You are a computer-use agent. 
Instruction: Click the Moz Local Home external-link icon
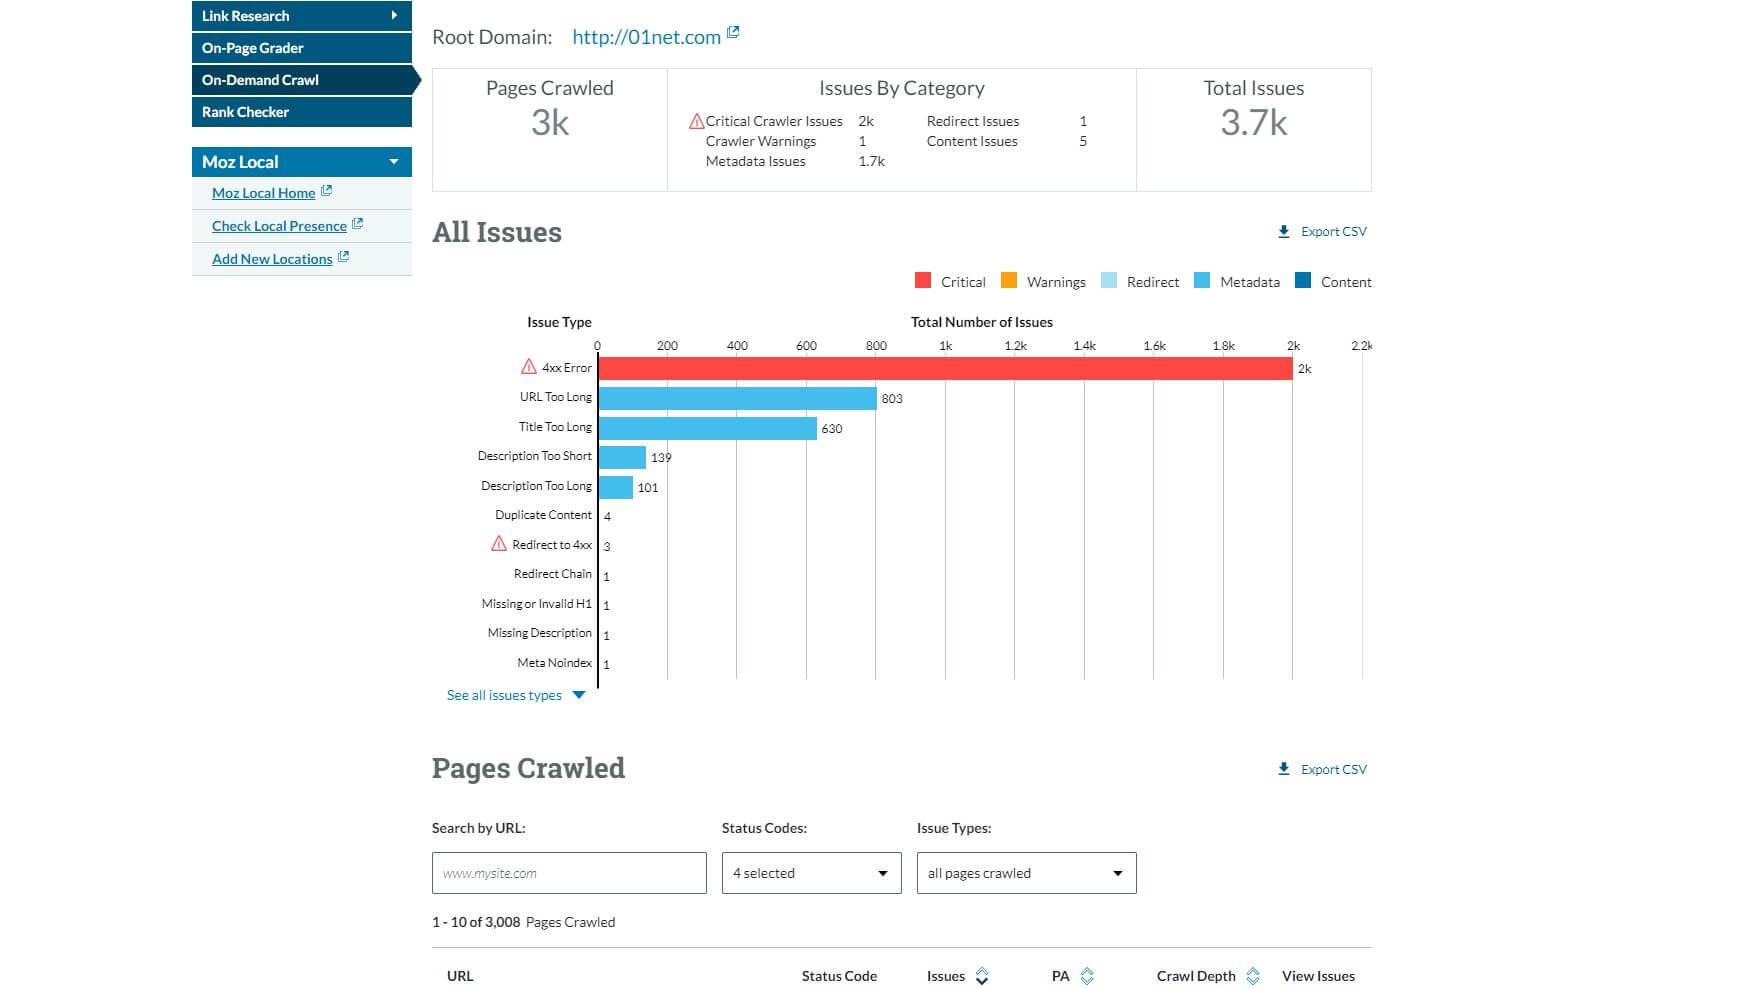pyautogui.click(x=326, y=190)
